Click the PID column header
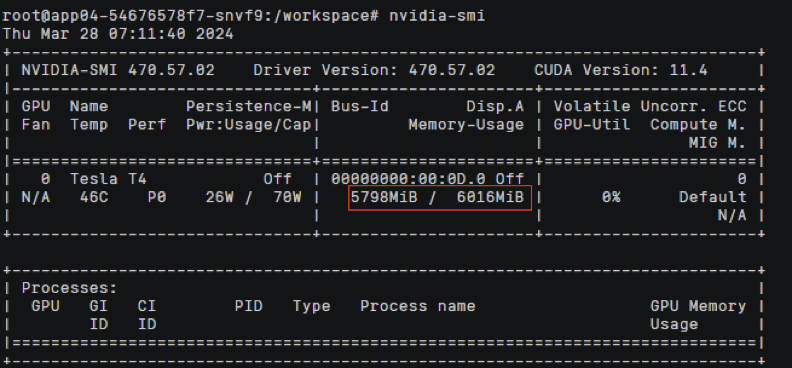Viewport: 792px width, 368px height. pyautogui.click(x=249, y=306)
